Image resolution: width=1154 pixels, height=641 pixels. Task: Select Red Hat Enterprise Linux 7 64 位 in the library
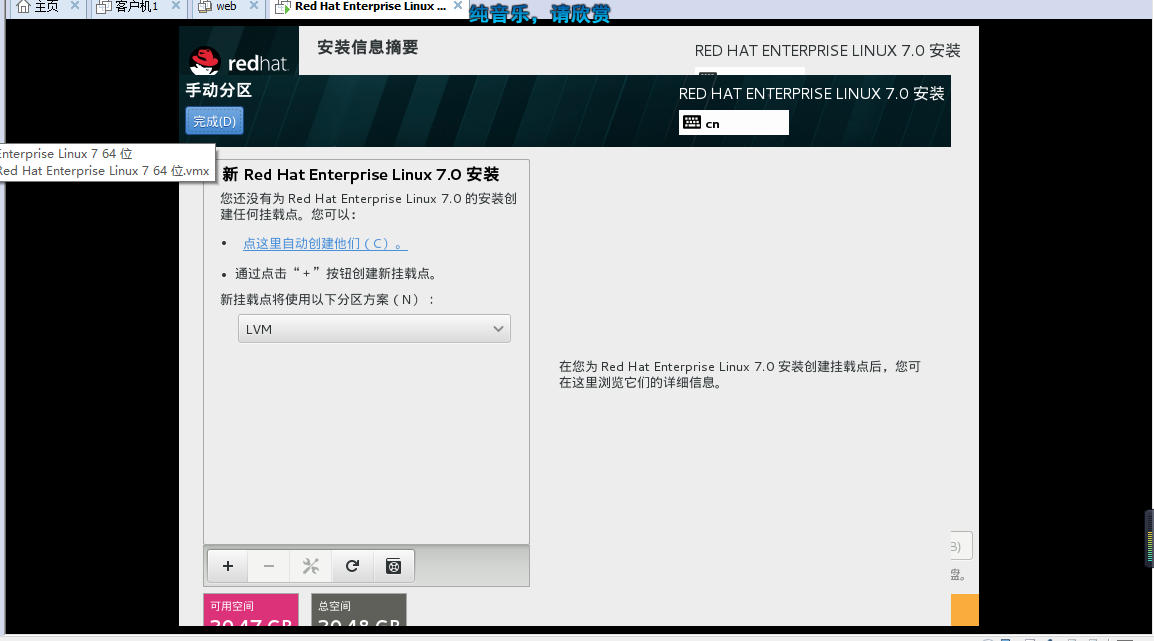(x=67, y=153)
